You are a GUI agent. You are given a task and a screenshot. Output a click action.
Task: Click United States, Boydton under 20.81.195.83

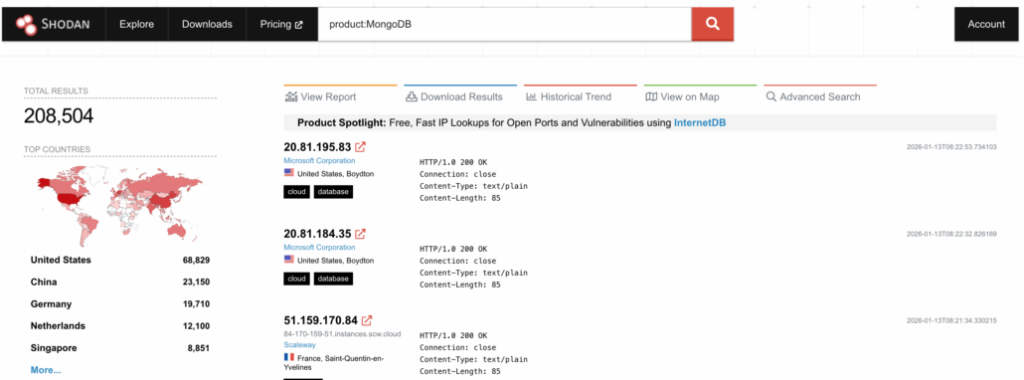(x=336, y=174)
